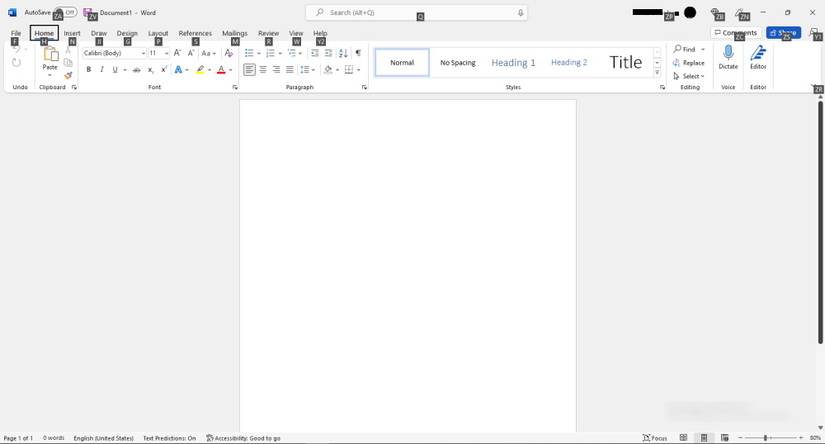825x444 pixels.
Task: Open the Borders dropdown
Action: click(x=358, y=69)
